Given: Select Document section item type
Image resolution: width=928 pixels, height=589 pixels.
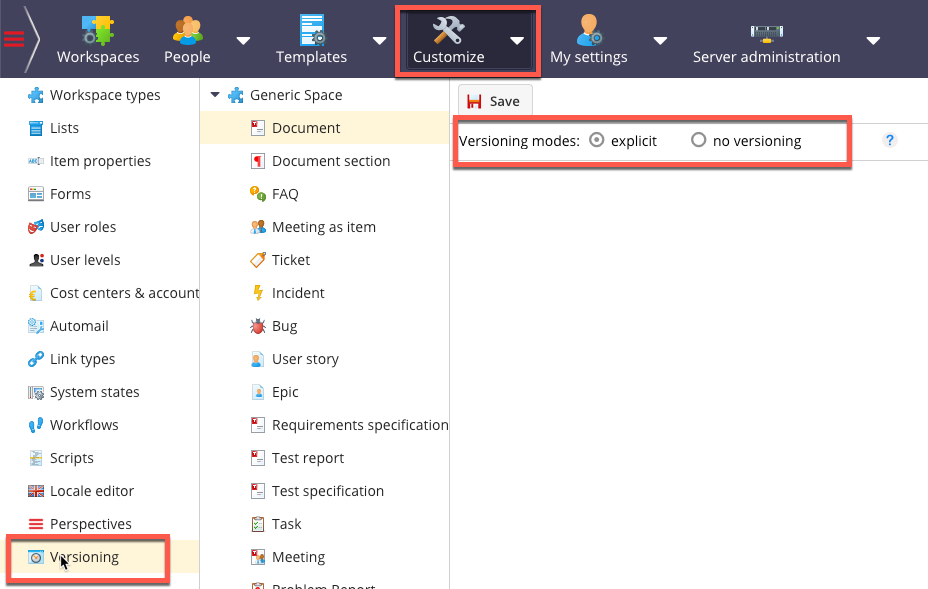Looking at the screenshot, I should point(330,161).
